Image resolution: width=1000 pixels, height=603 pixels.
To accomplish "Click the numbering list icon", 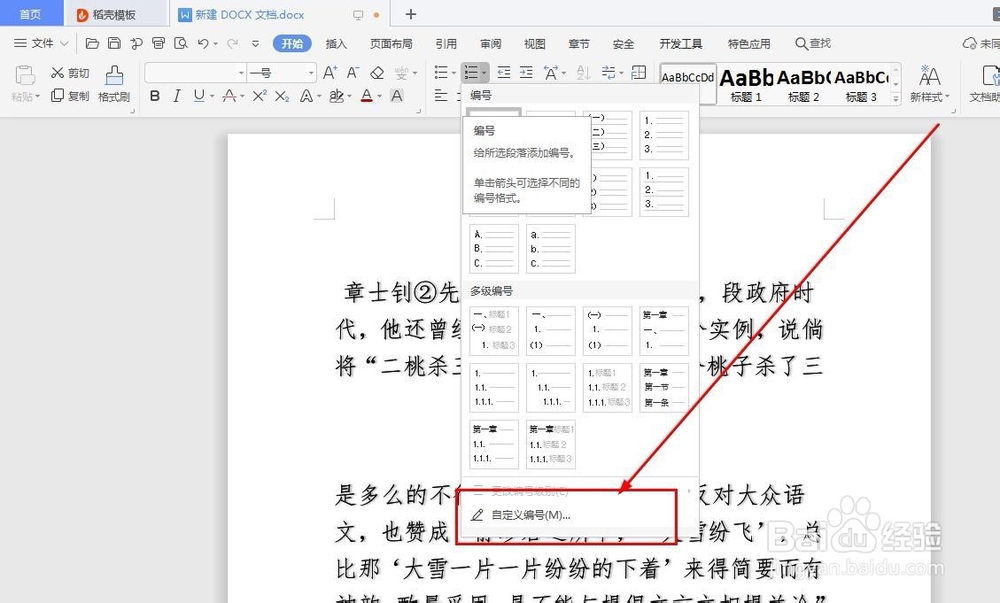I will click(x=471, y=73).
